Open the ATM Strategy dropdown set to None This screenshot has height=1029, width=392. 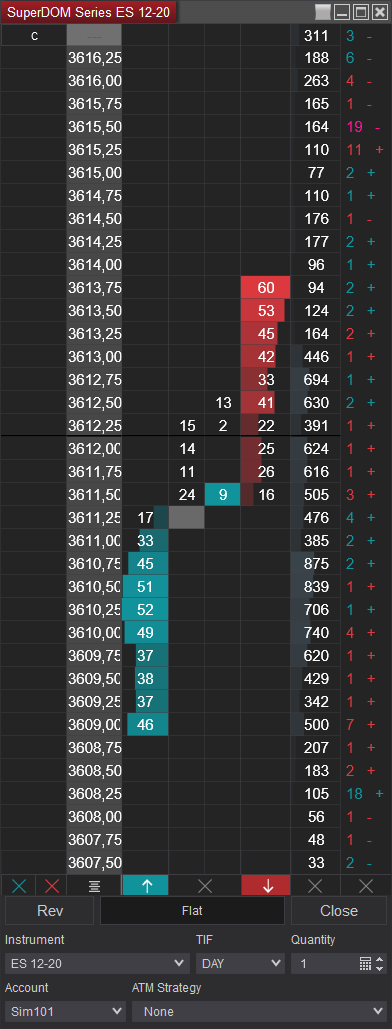pyautogui.click(x=259, y=1011)
